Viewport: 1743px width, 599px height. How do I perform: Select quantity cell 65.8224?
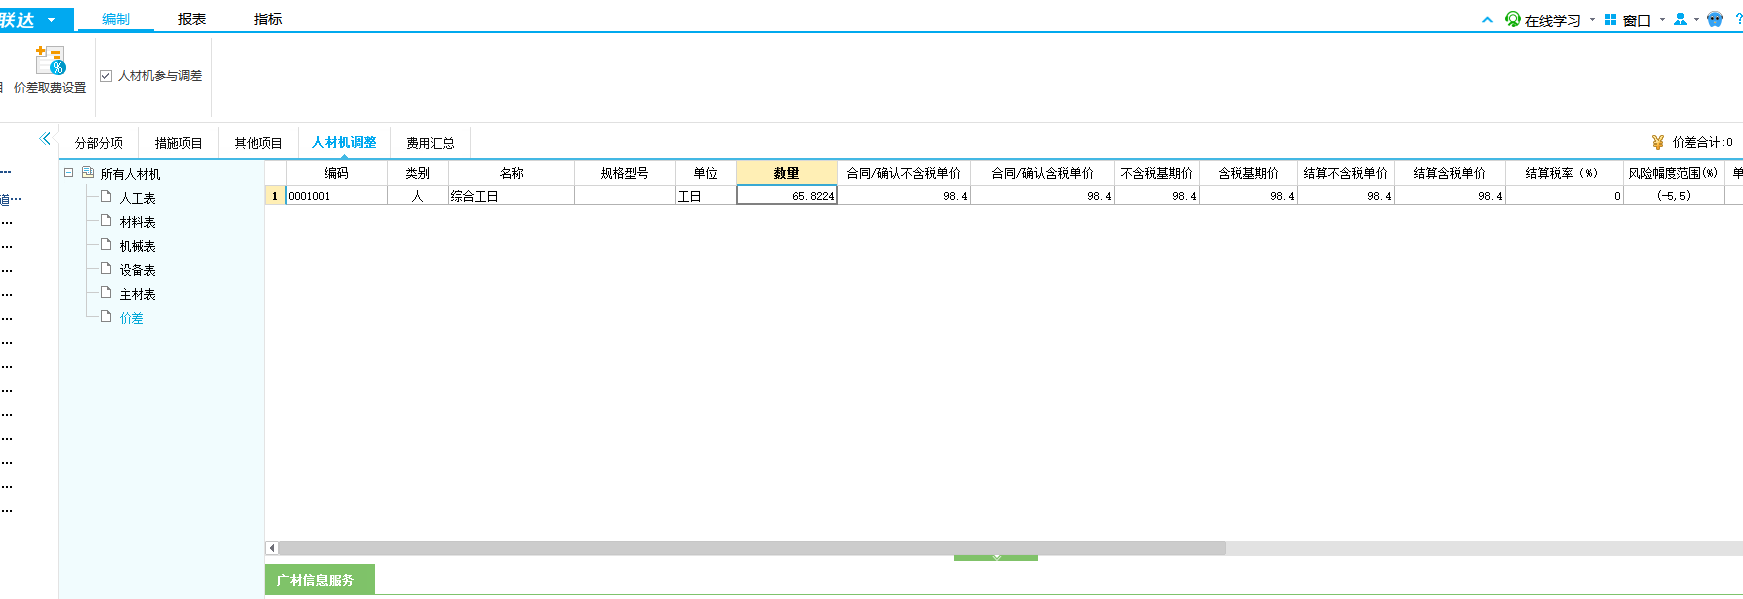pyautogui.click(x=787, y=196)
